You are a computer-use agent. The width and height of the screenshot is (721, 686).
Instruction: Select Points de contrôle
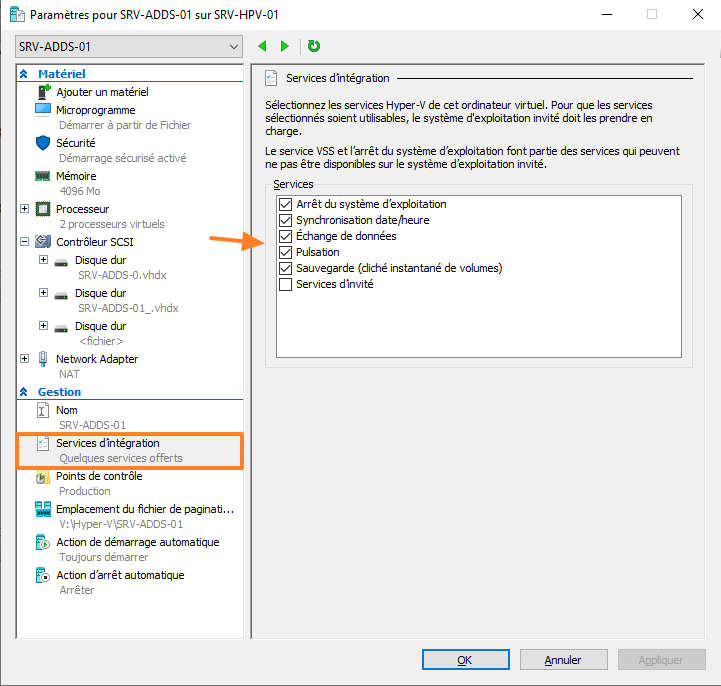(x=99, y=476)
